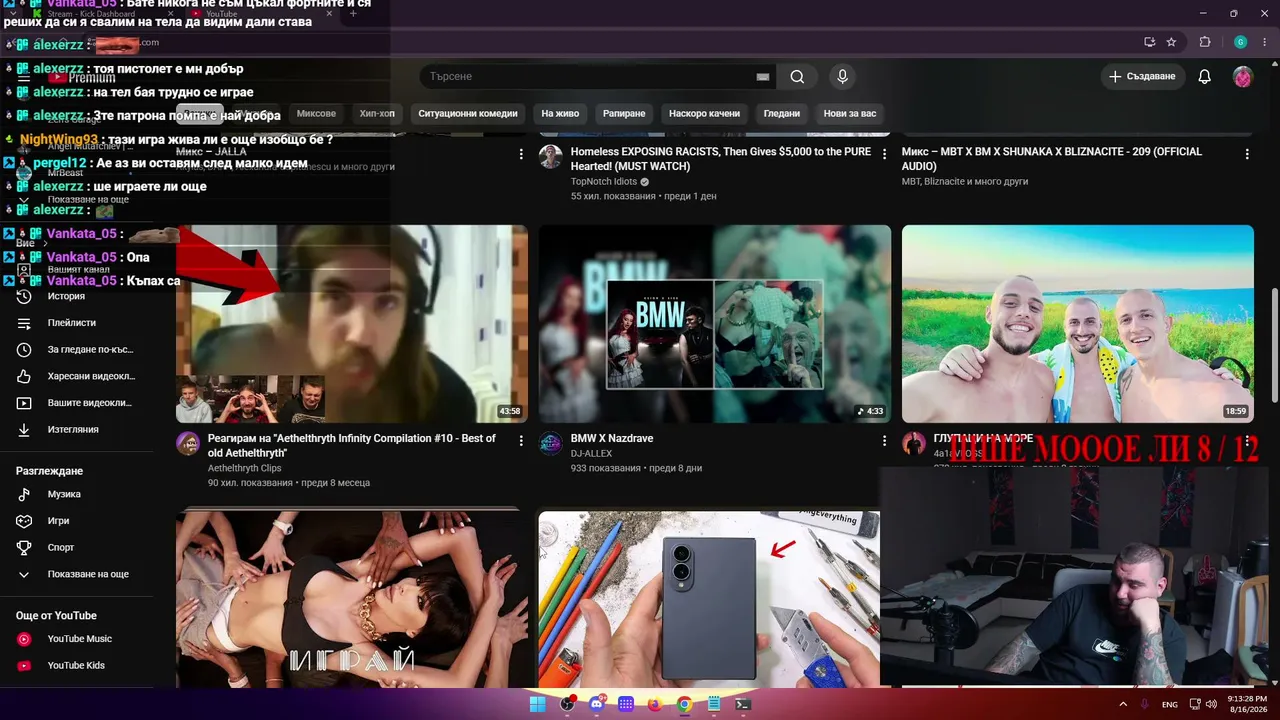Click the BMW X Nazdrave video title
Screen dimensions: 1280x720
point(612,439)
